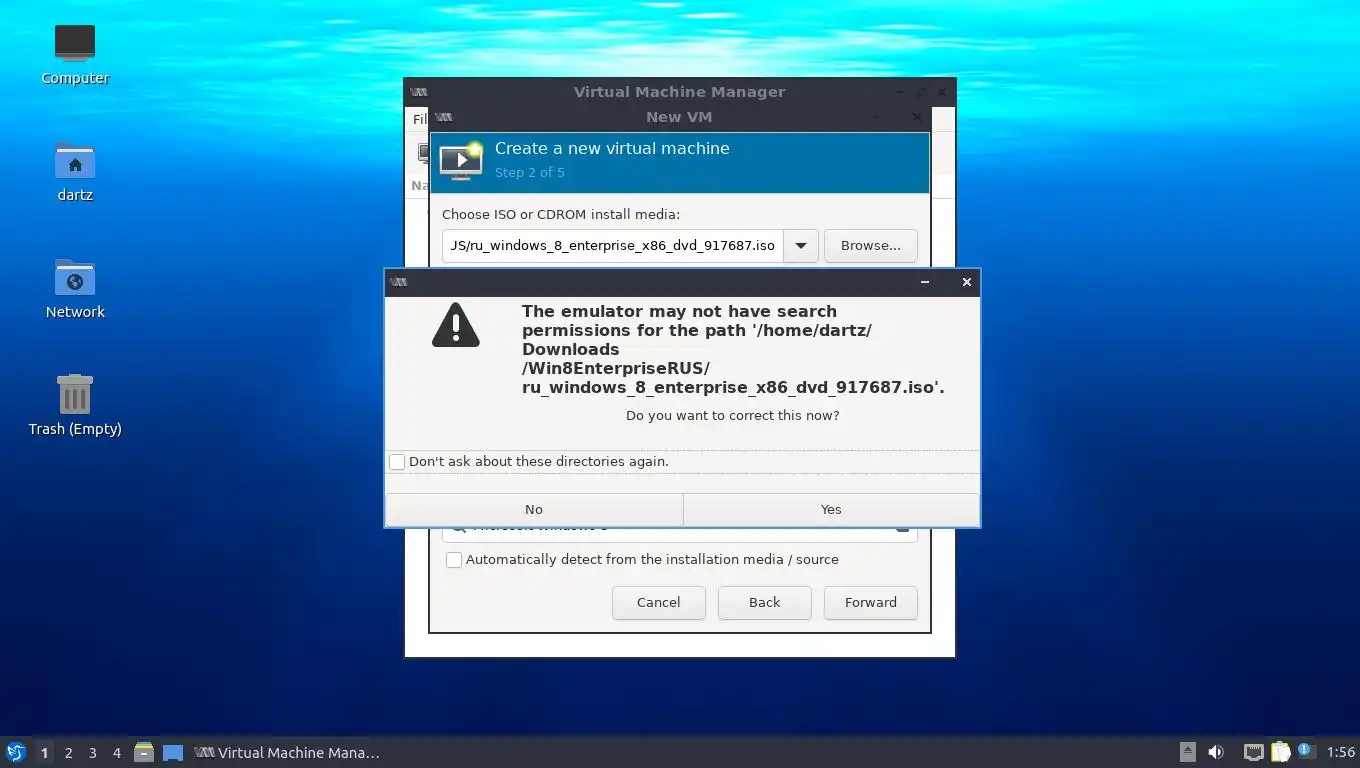Click No in the permissions dialog
The width and height of the screenshot is (1360, 768).
tap(534, 509)
